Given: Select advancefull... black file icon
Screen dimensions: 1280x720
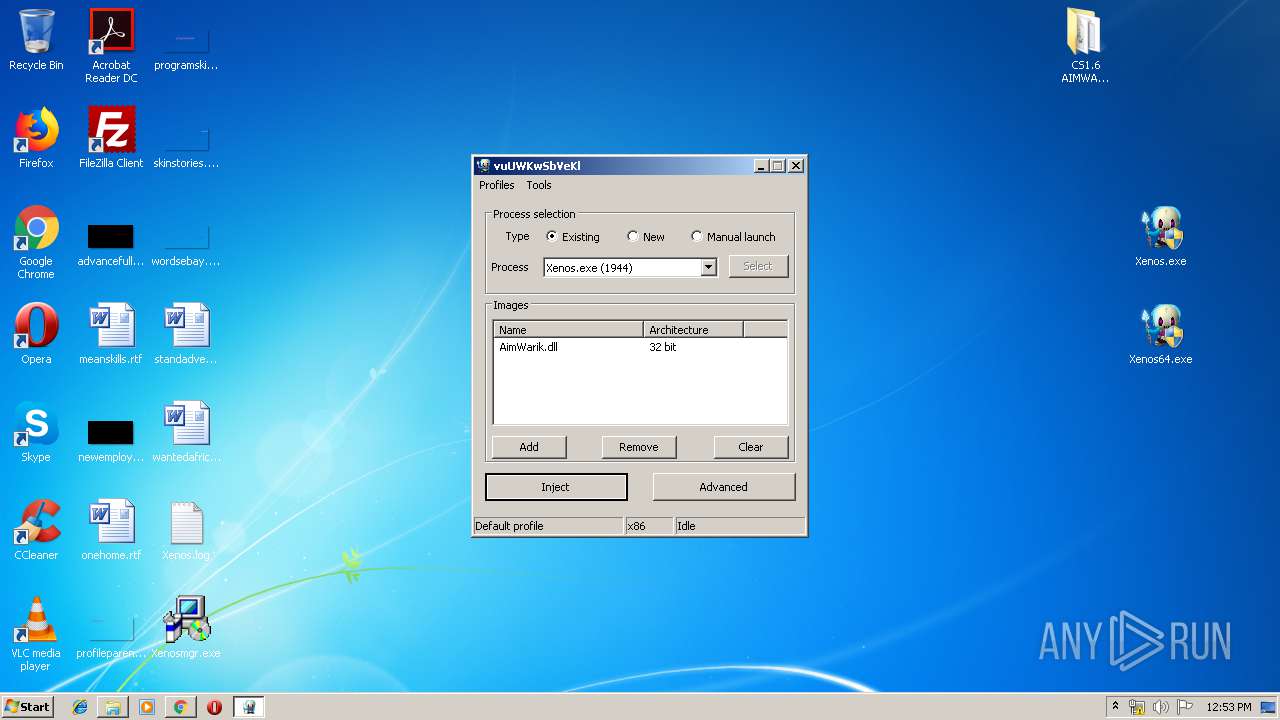Looking at the screenshot, I should point(111,244).
